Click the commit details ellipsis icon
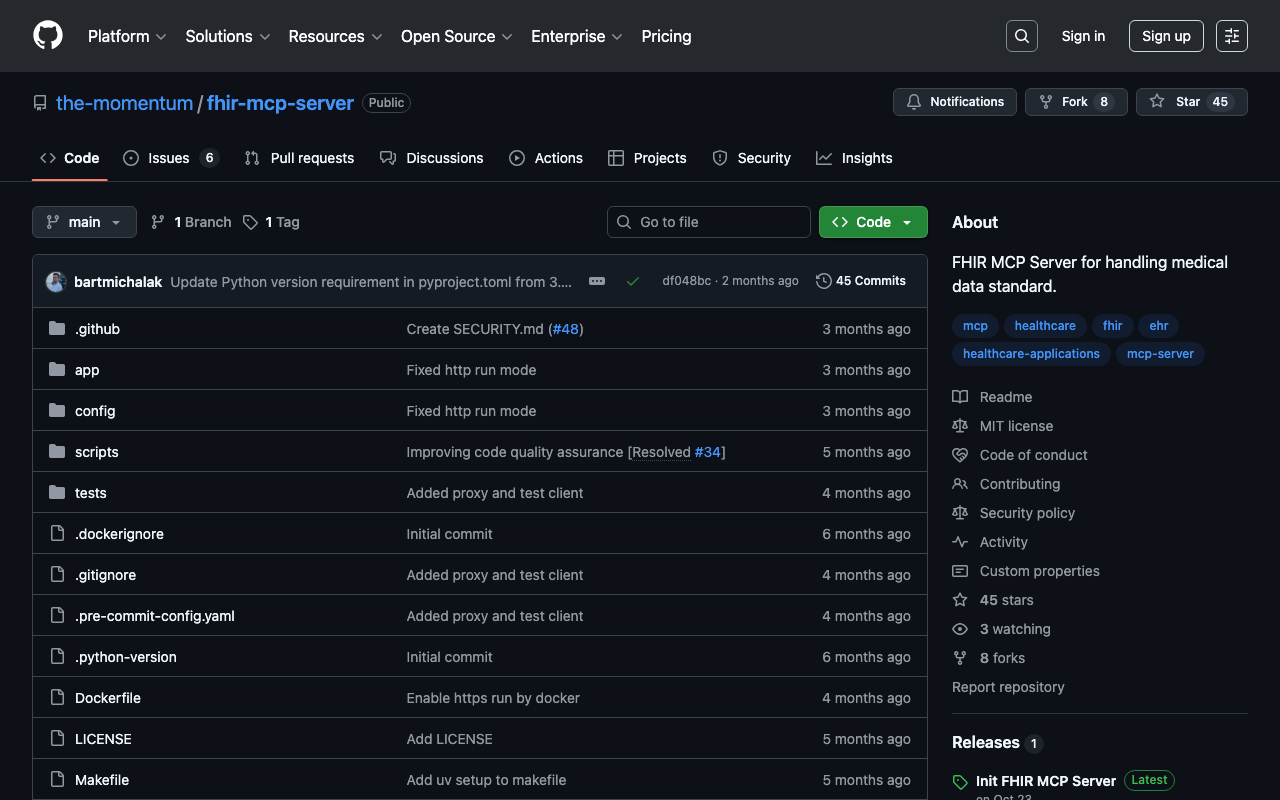1280x800 pixels. coord(597,281)
